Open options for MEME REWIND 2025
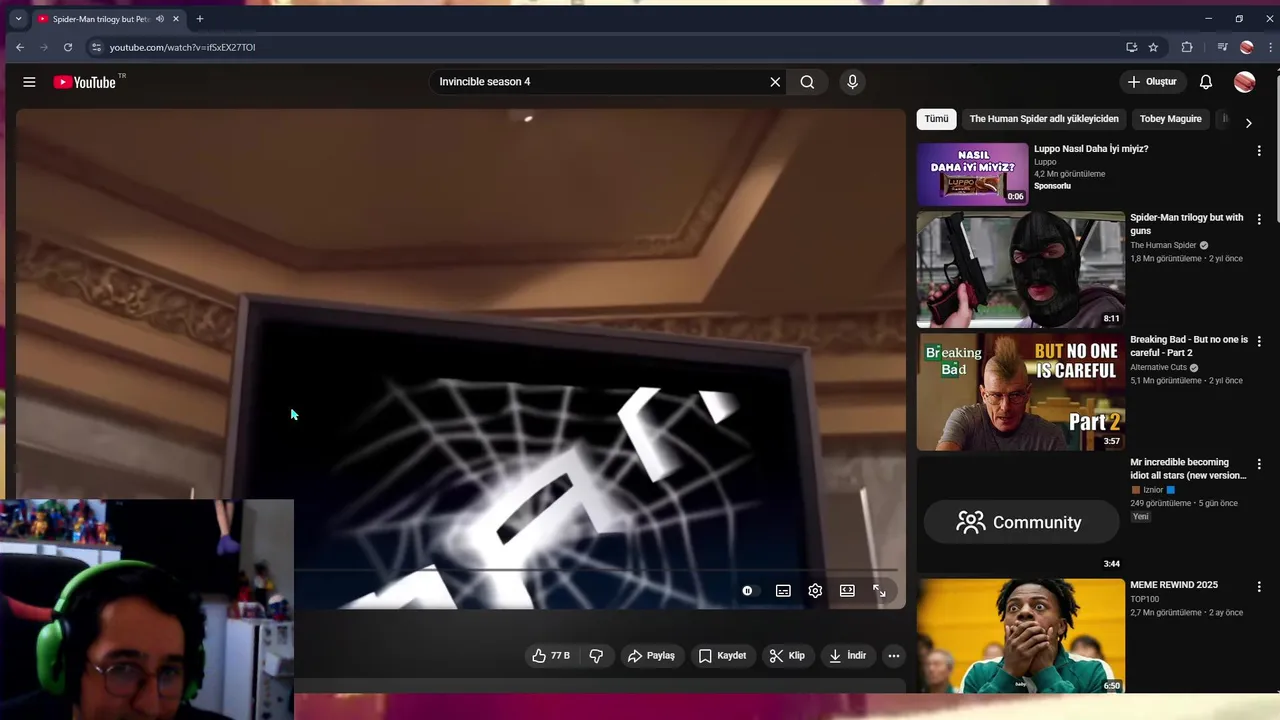The image size is (1280, 720). click(1259, 586)
